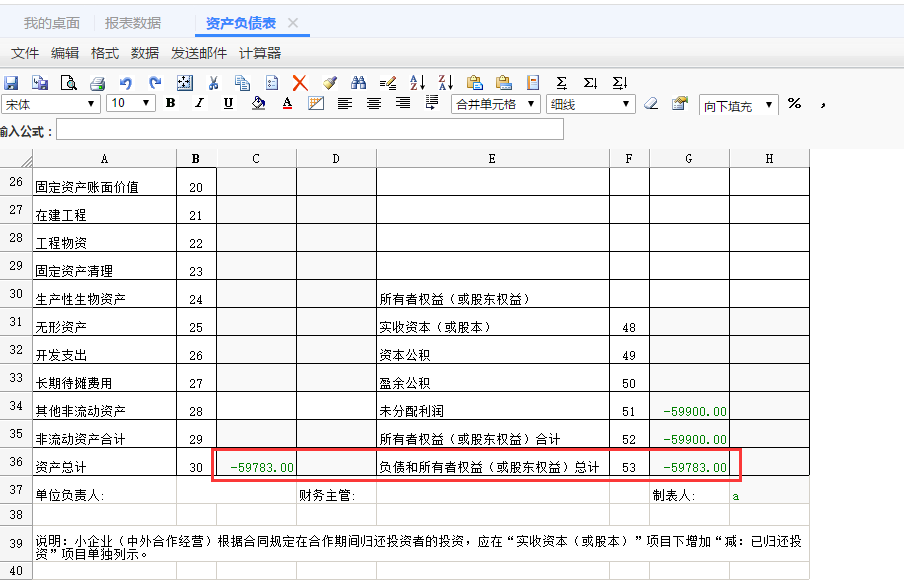Click into the formula input field
This screenshot has height=582, width=904.
coord(310,129)
